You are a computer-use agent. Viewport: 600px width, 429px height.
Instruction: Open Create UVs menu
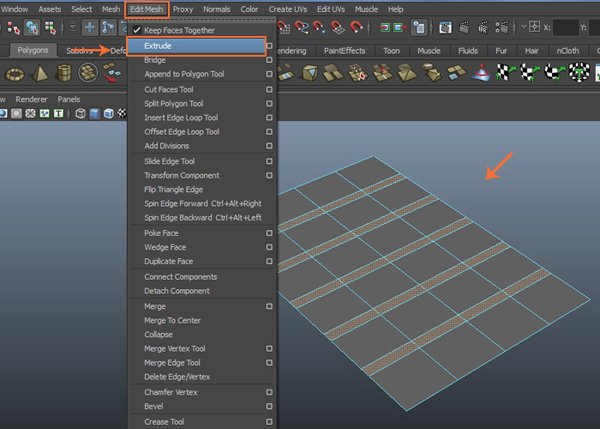pos(288,9)
